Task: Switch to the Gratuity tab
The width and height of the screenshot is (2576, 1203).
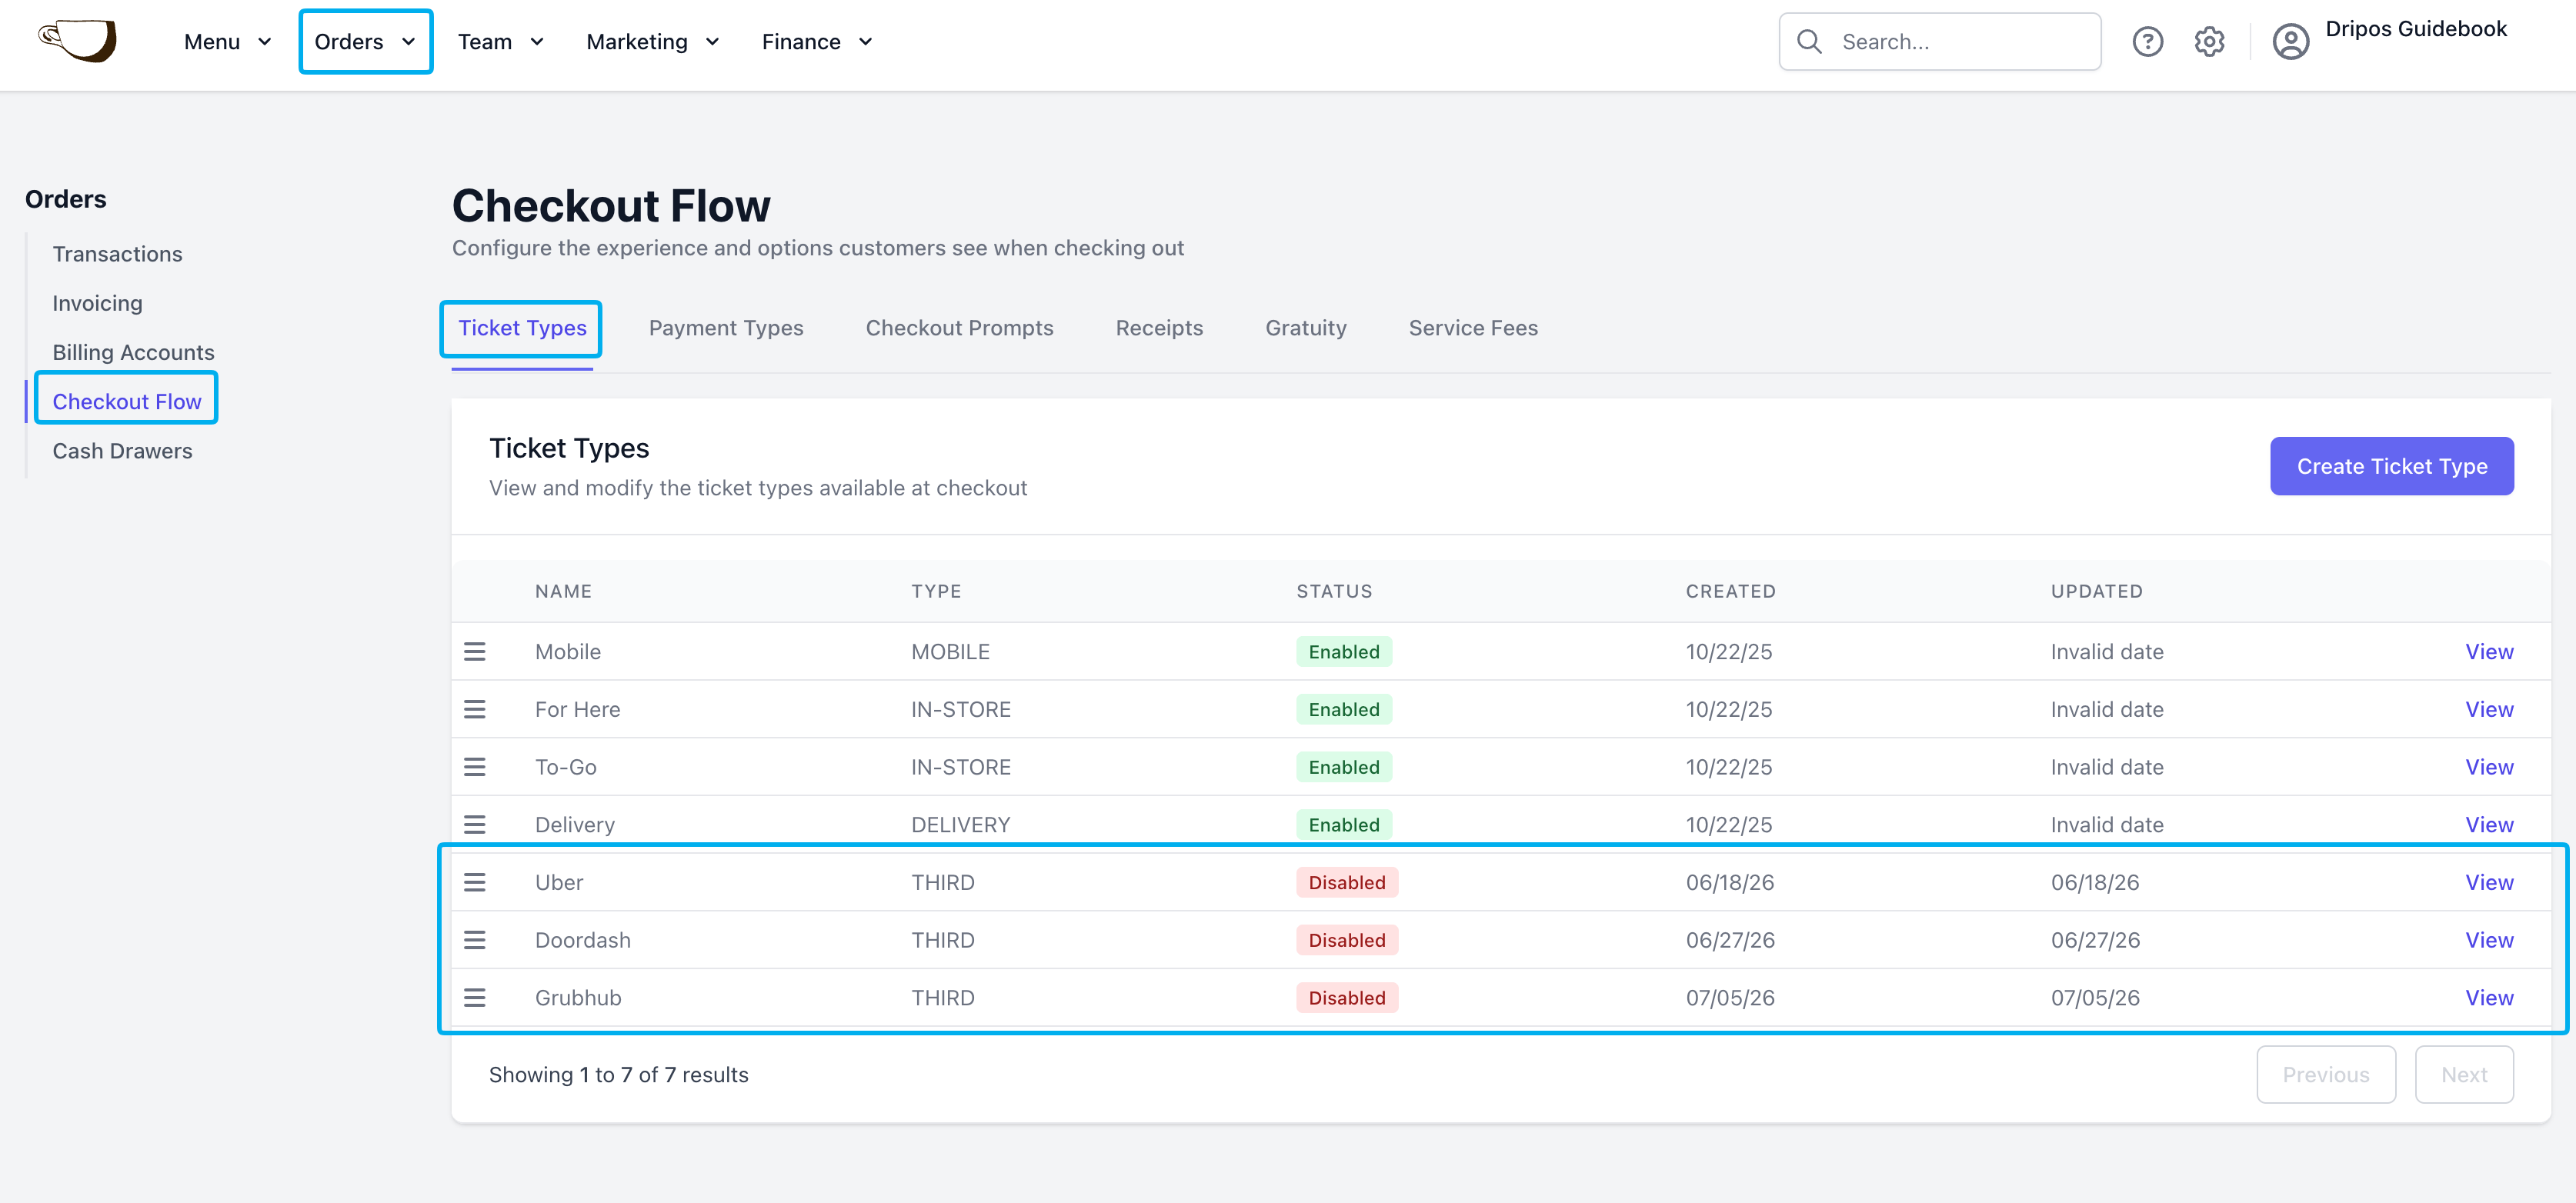Action: pyautogui.click(x=1305, y=328)
